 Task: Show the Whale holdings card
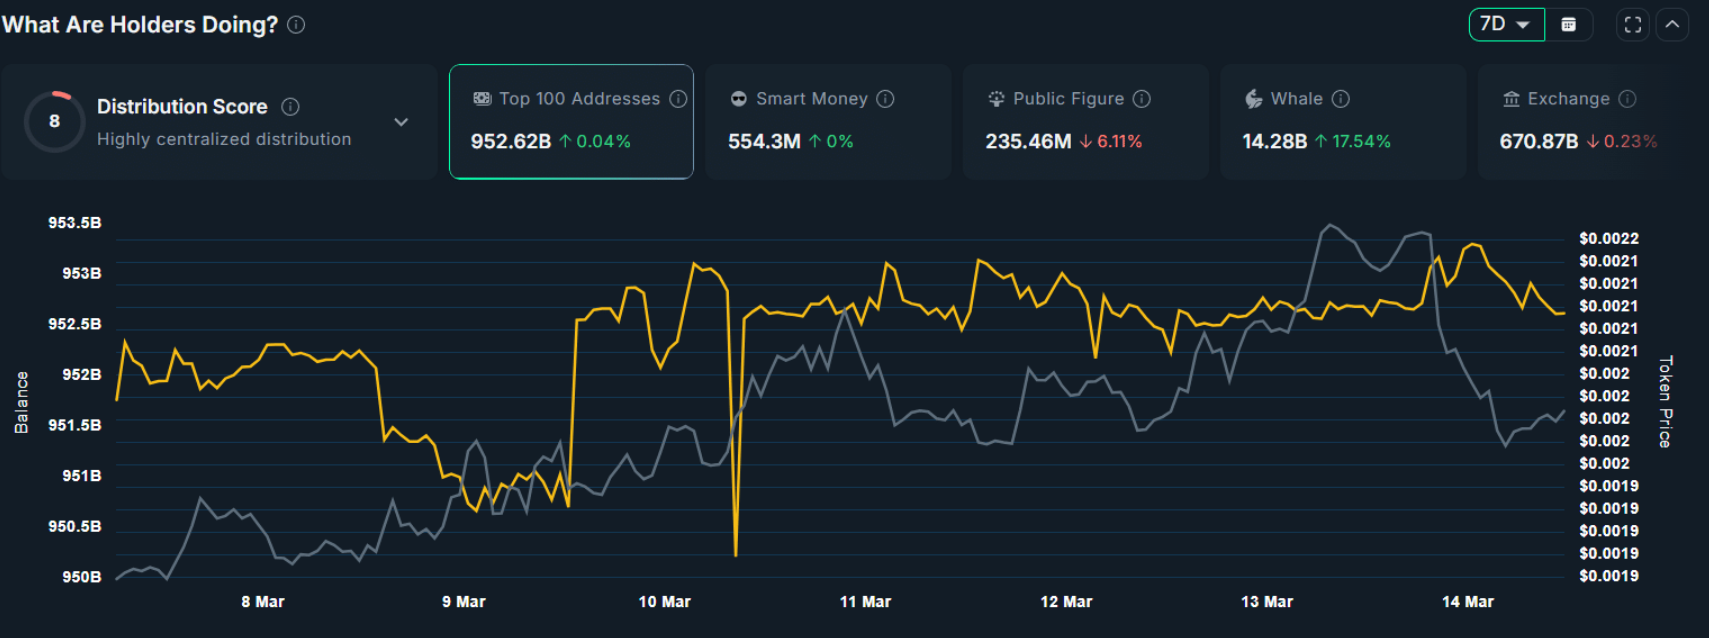click(x=1342, y=122)
